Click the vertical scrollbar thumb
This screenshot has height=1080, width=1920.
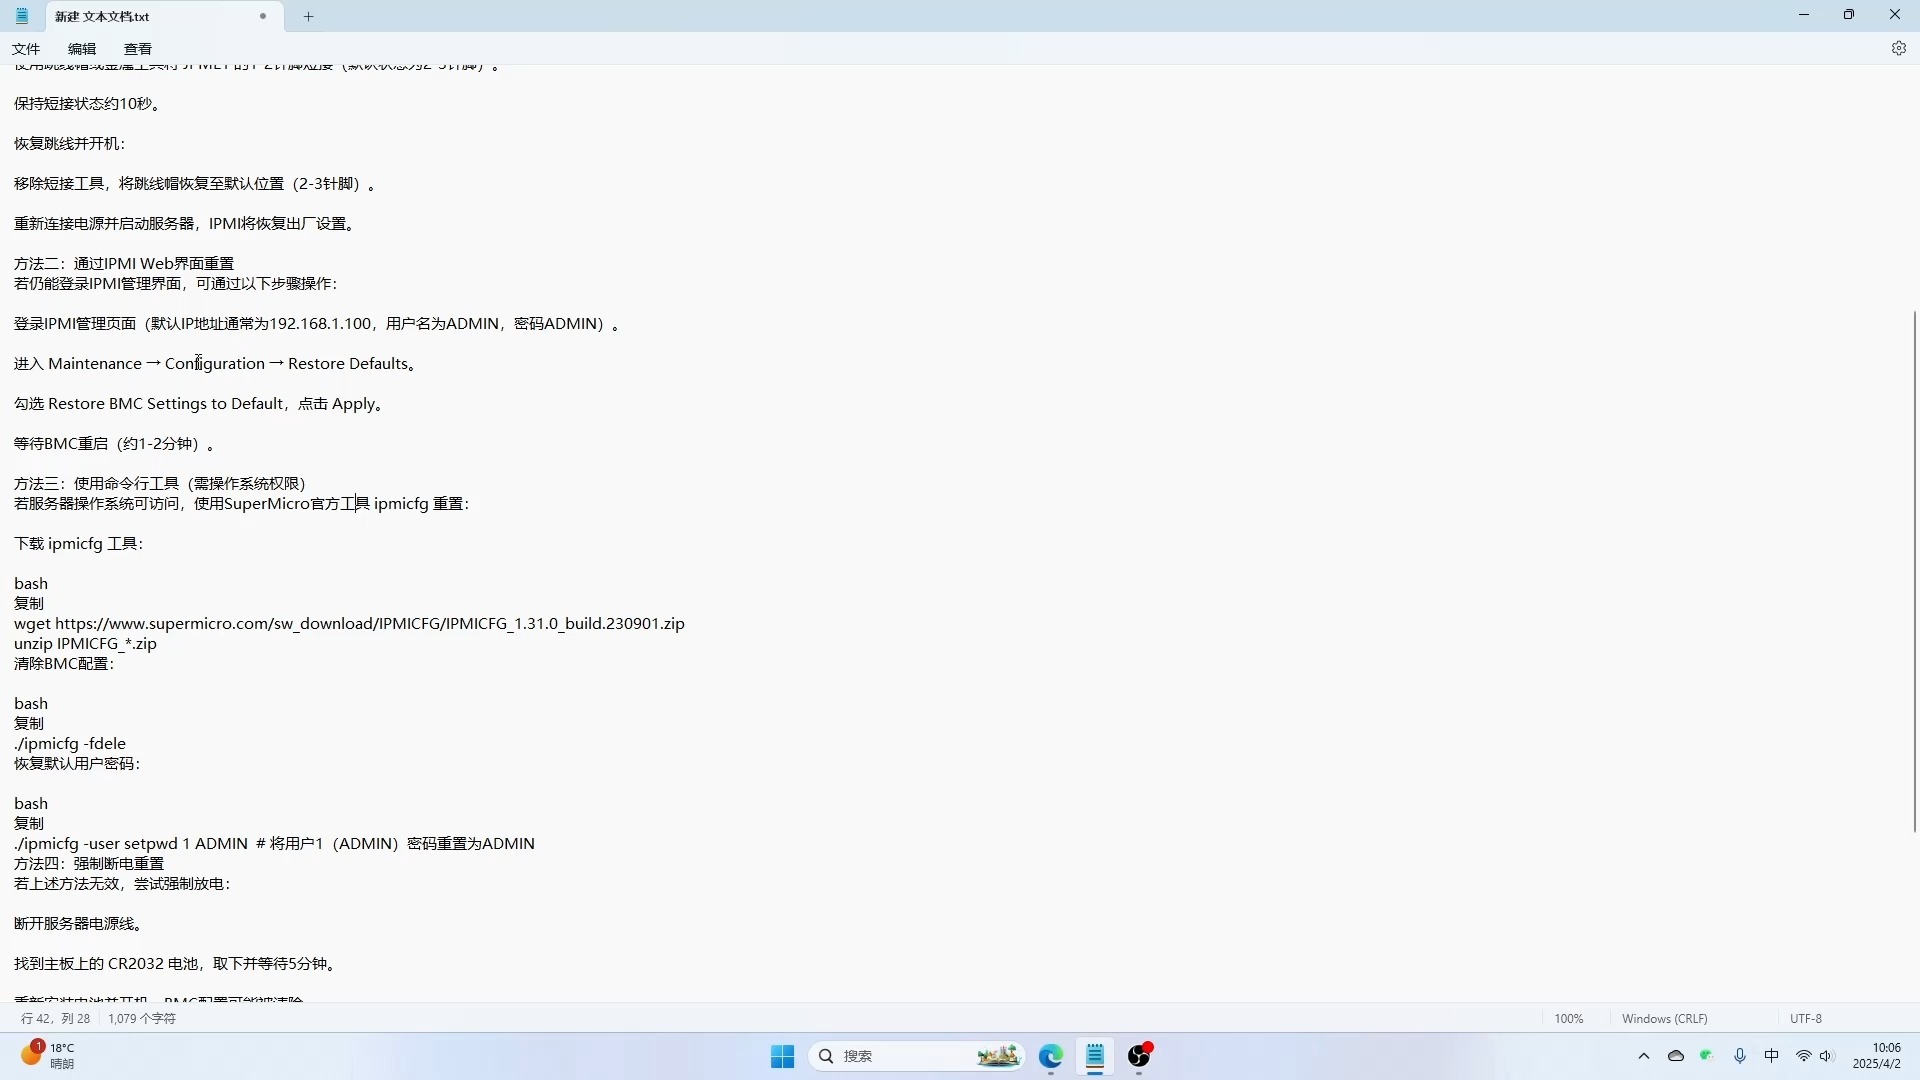click(x=1915, y=571)
